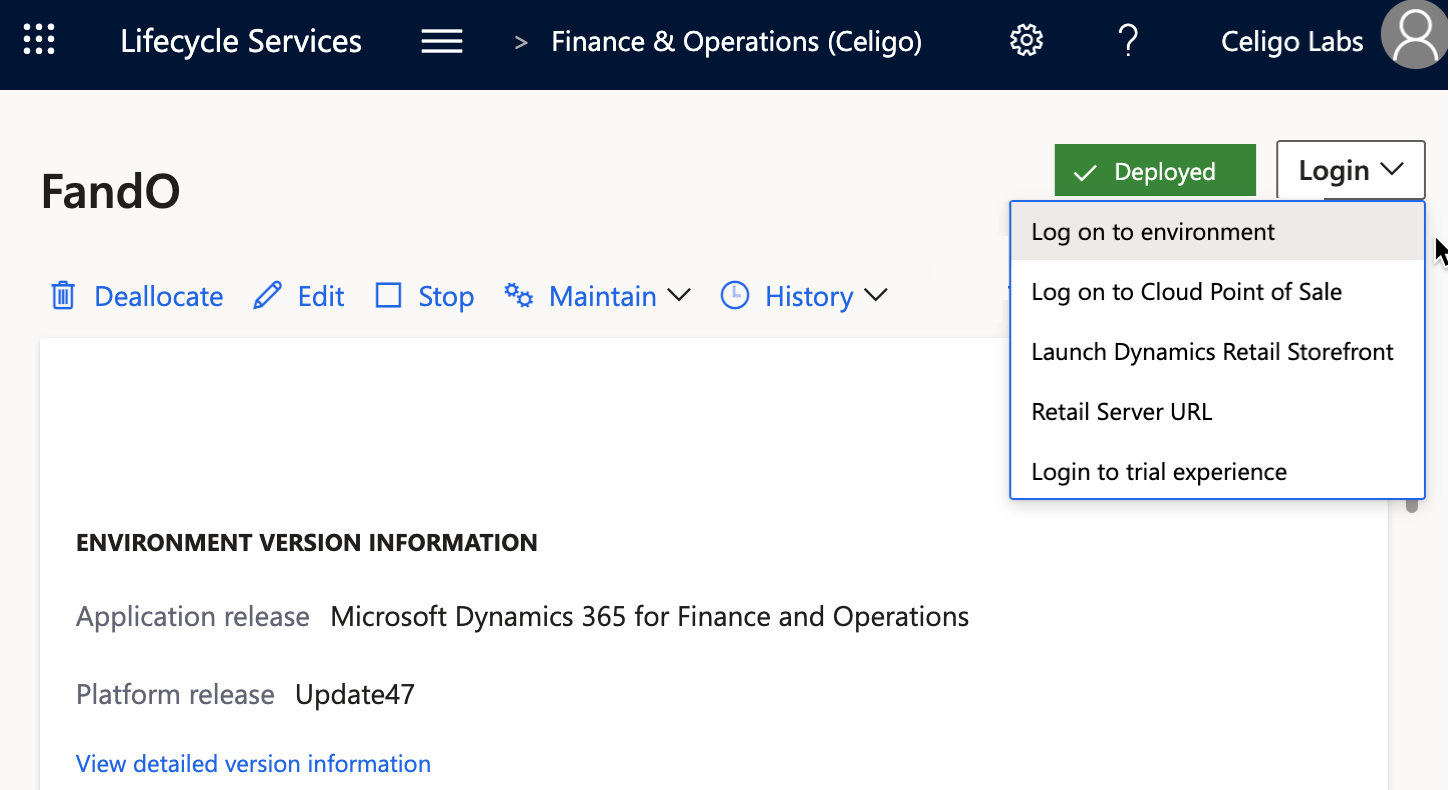
Task: Click Microsoft Dynamics 365 for Finance and Operations
Action: [649, 616]
